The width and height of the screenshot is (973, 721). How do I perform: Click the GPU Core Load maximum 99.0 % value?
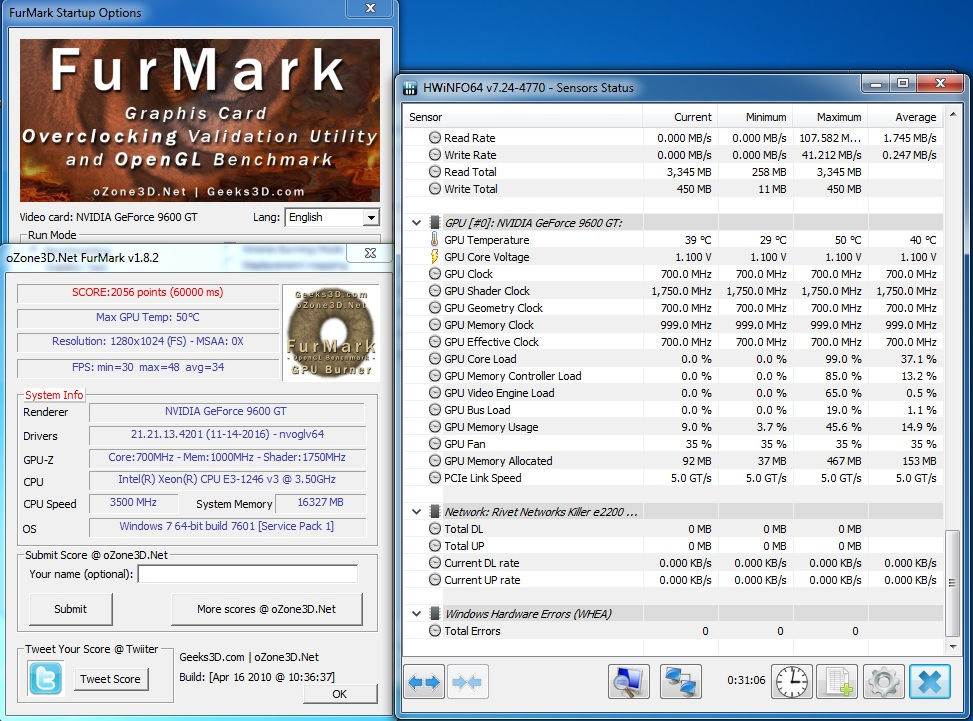(x=845, y=359)
